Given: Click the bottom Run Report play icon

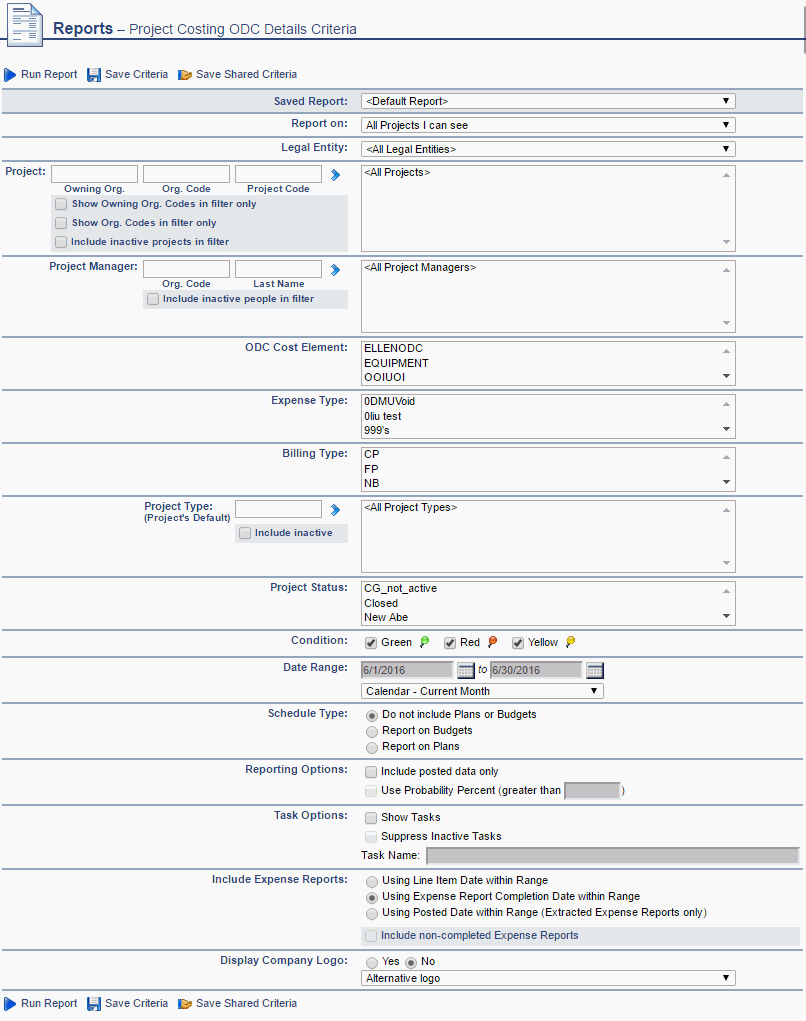Looking at the screenshot, I should pyautogui.click(x=10, y=1003).
